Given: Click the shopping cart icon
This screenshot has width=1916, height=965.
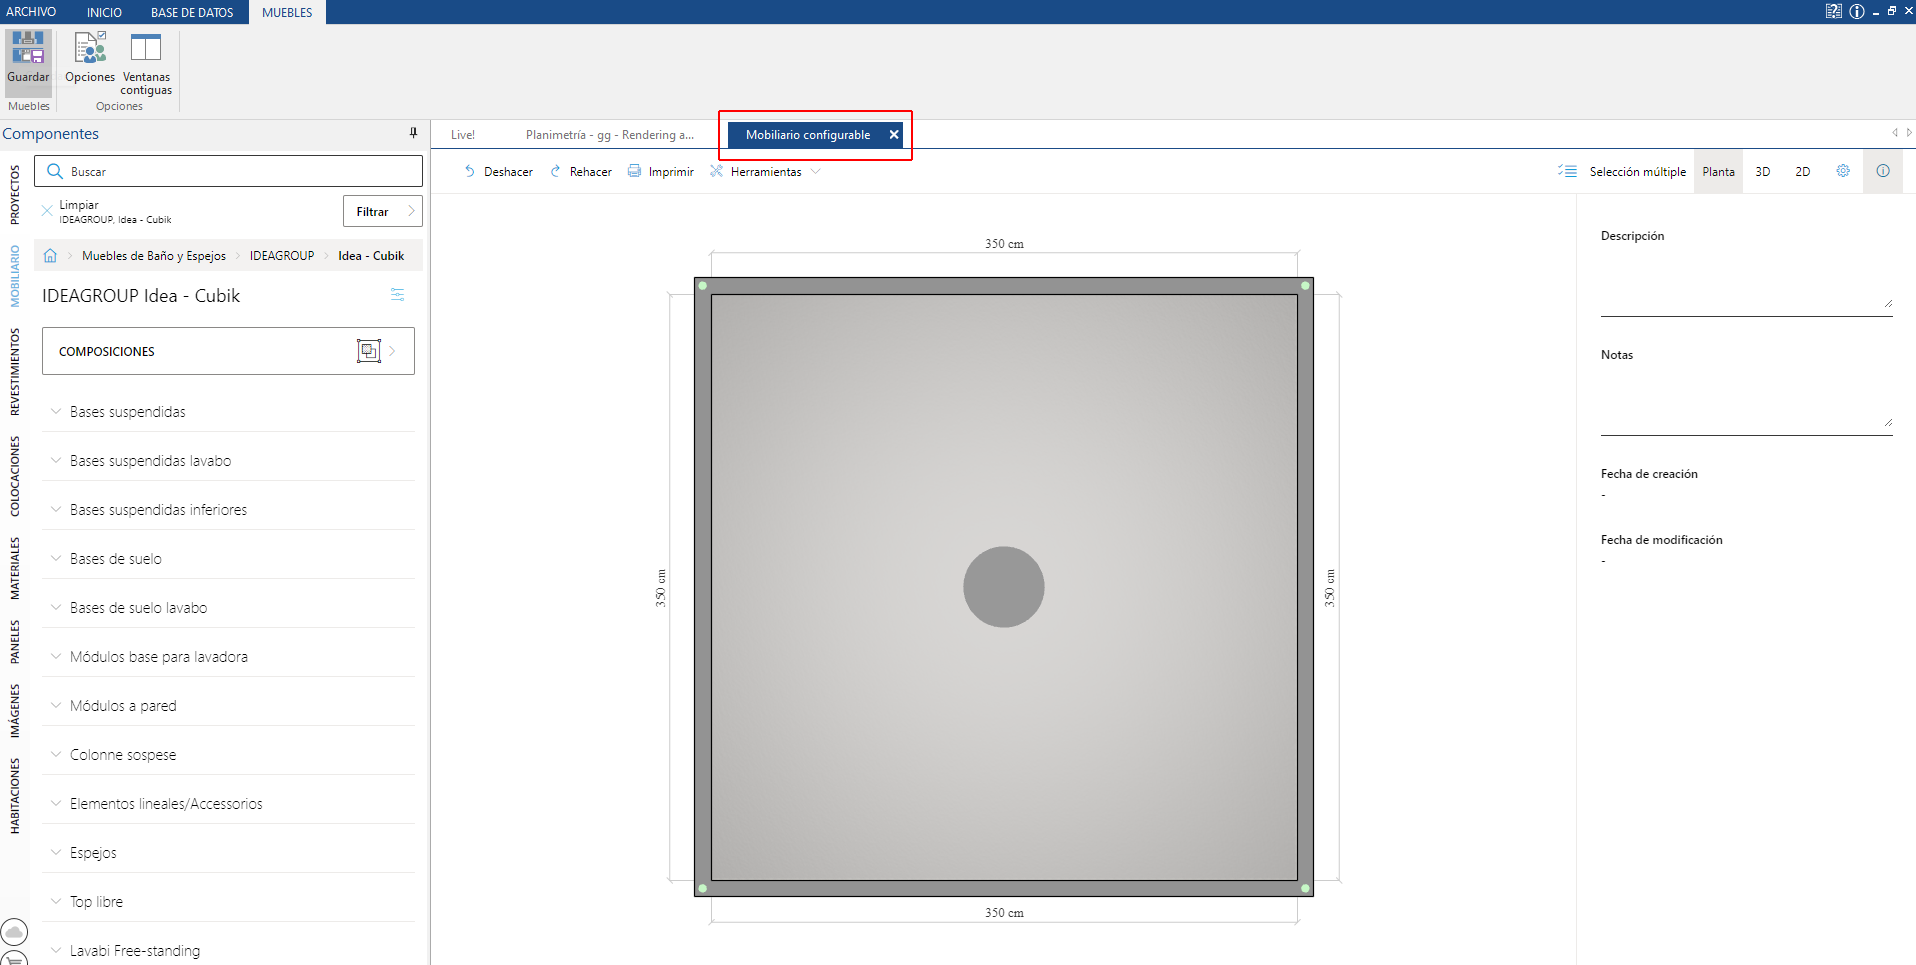Looking at the screenshot, I should click(x=14, y=958).
